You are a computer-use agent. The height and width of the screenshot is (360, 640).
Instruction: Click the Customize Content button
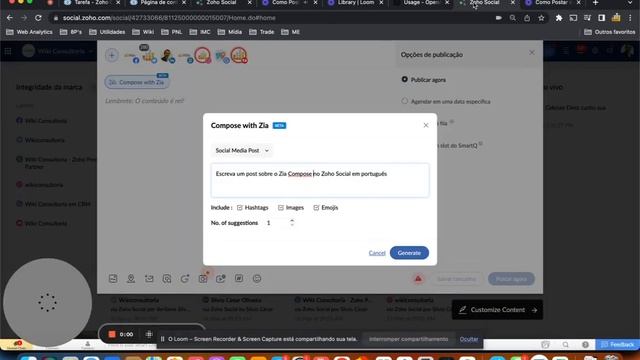(x=497, y=310)
